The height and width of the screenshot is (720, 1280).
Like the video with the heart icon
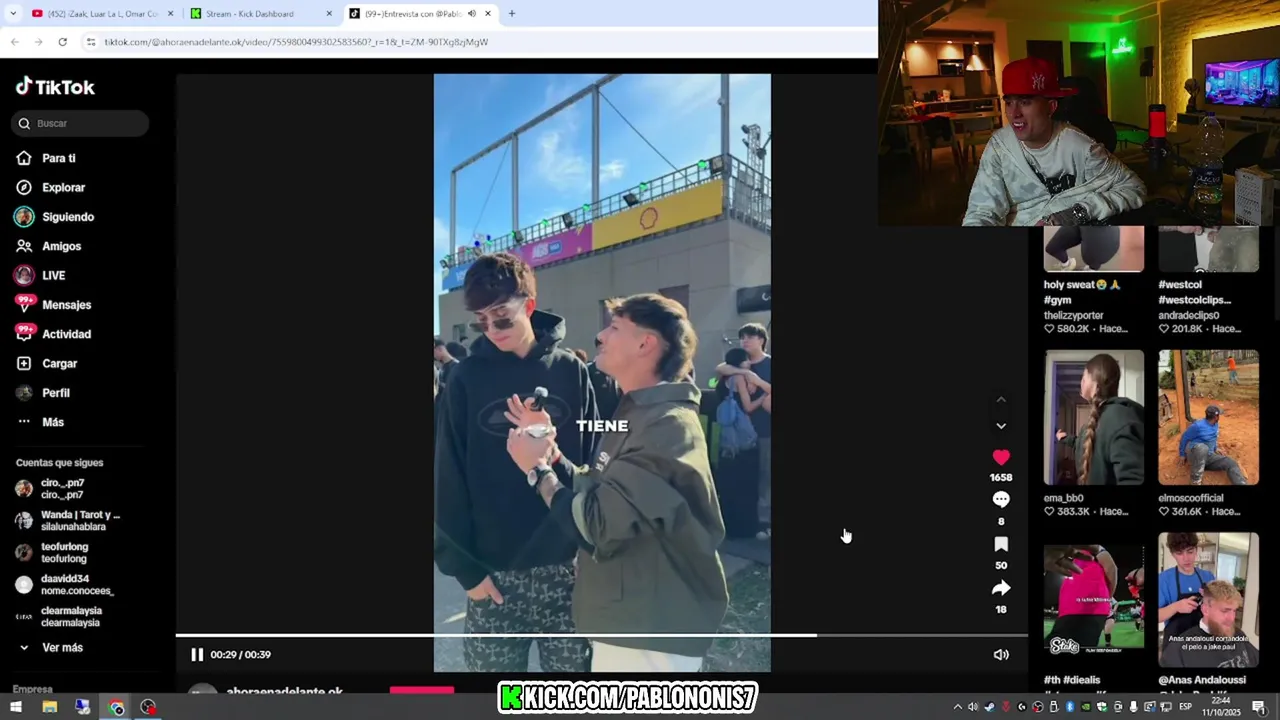(x=1001, y=457)
